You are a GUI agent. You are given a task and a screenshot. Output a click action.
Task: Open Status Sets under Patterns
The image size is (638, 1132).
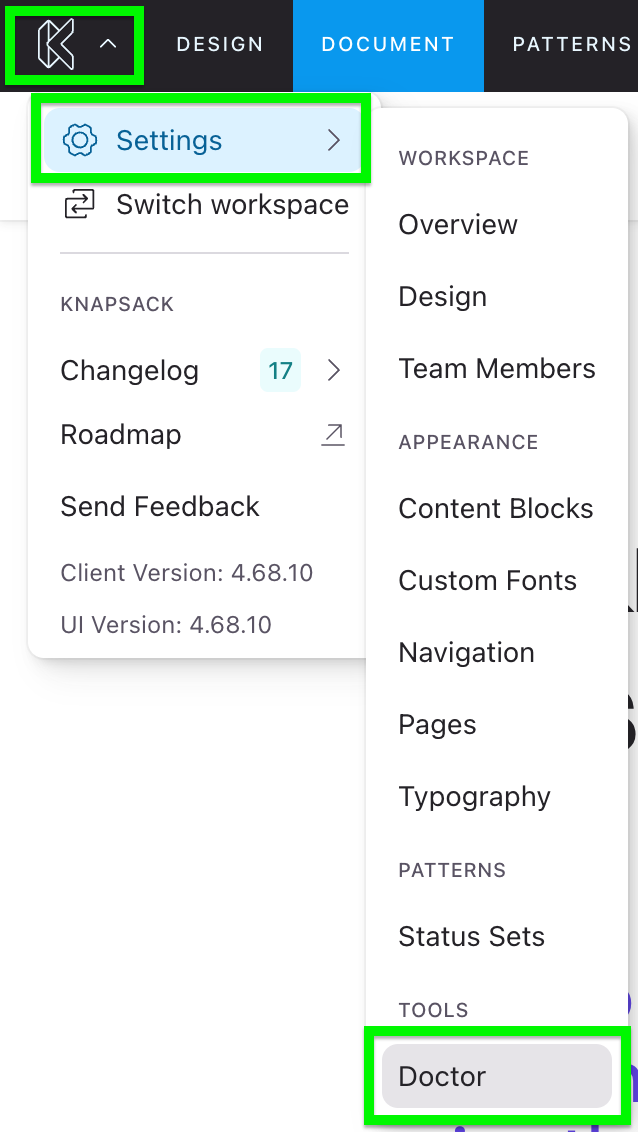(x=472, y=936)
